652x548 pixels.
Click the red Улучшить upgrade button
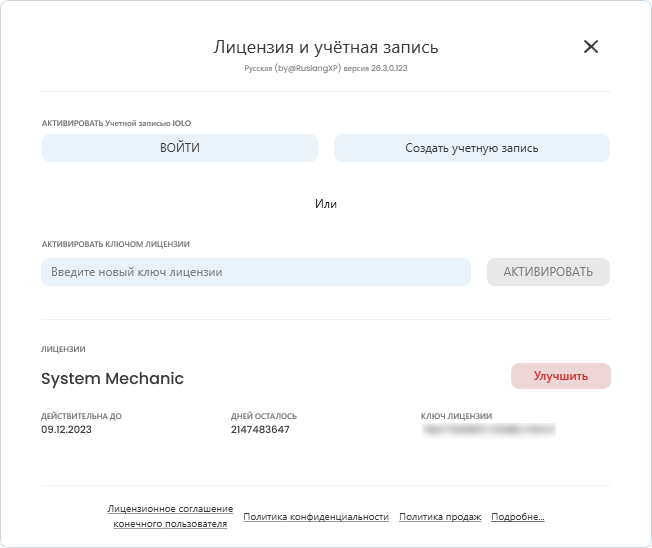tap(560, 376)
